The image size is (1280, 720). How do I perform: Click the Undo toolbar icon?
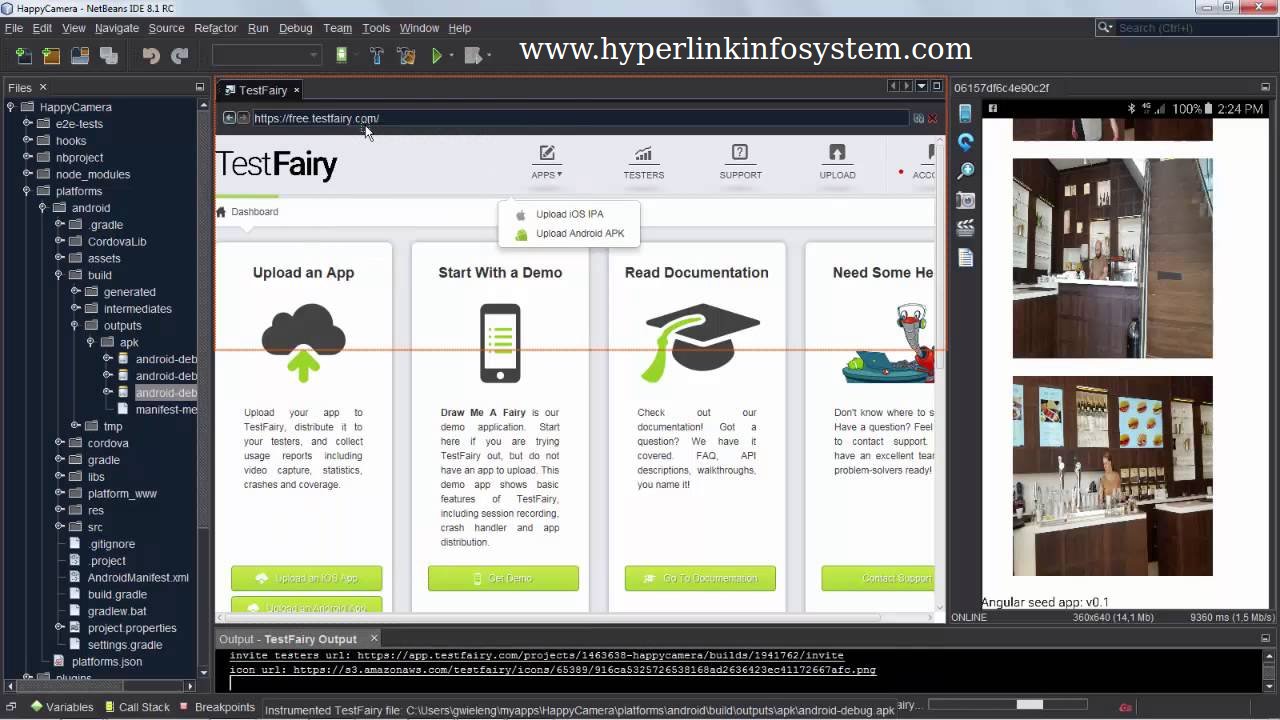[x=151, y=56]
